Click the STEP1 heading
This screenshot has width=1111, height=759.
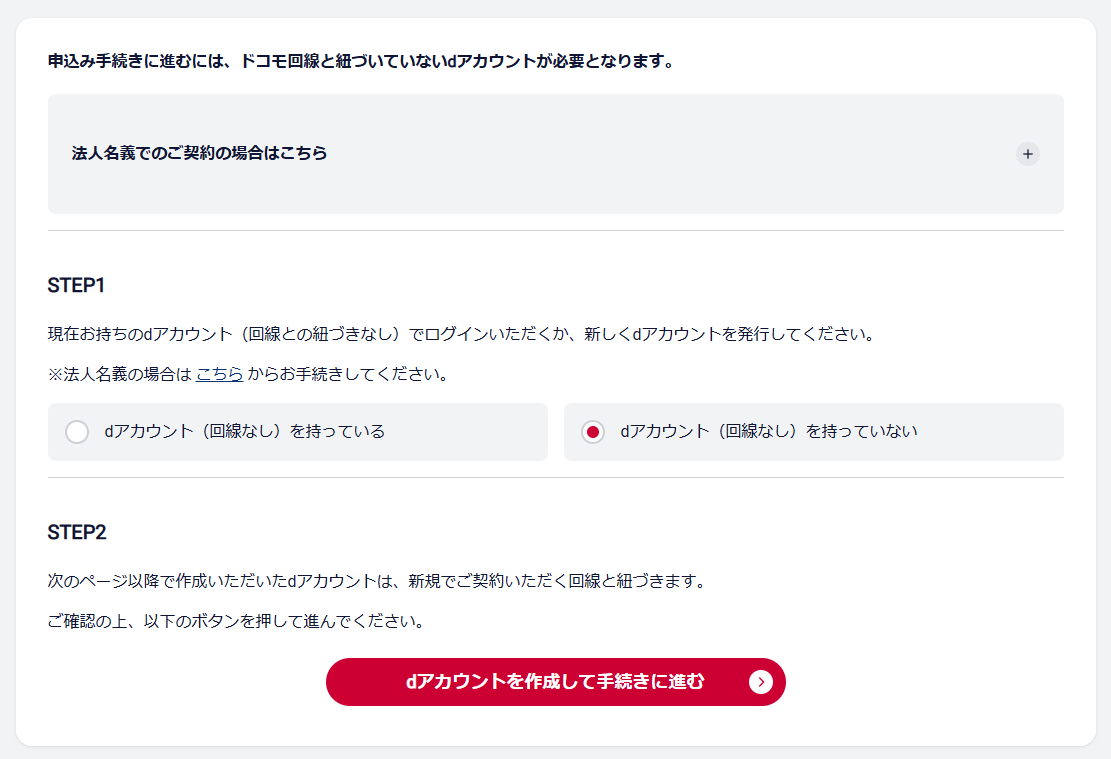(76, 286)
